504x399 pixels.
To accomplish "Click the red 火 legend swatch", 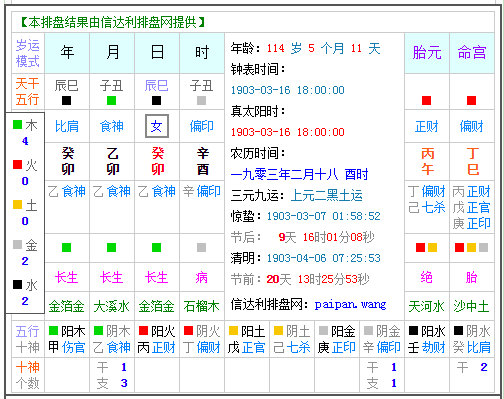I will click(x=17, y=164).
